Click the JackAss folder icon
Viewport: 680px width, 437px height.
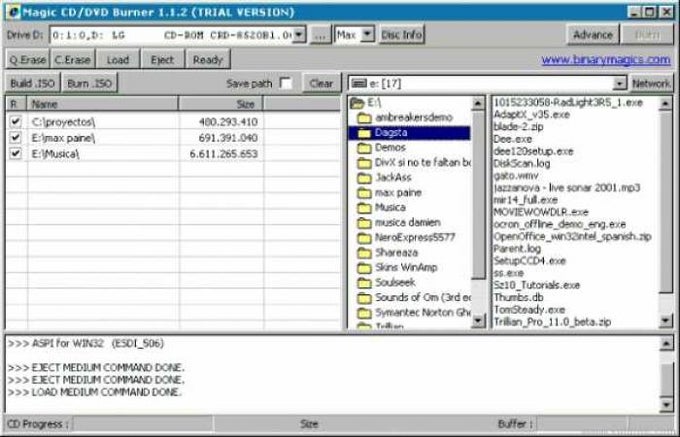(x=364, y=178)
